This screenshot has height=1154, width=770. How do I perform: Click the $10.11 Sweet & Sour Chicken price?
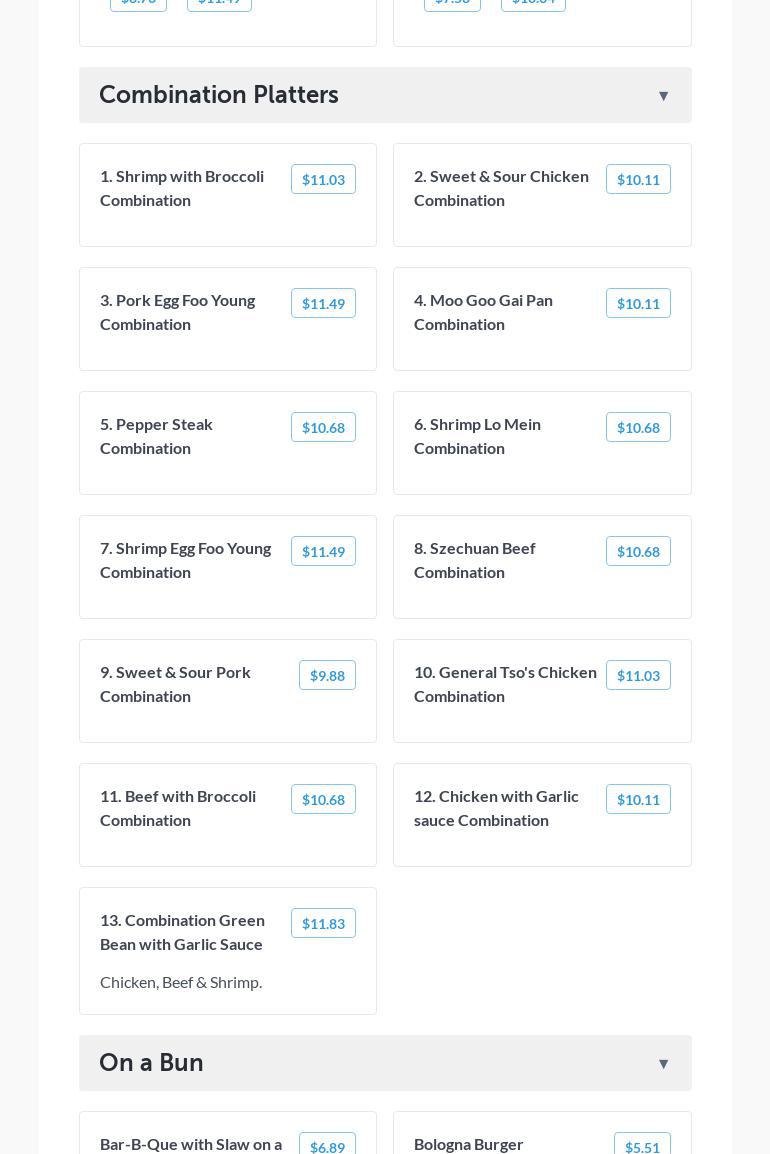(638, 180)
